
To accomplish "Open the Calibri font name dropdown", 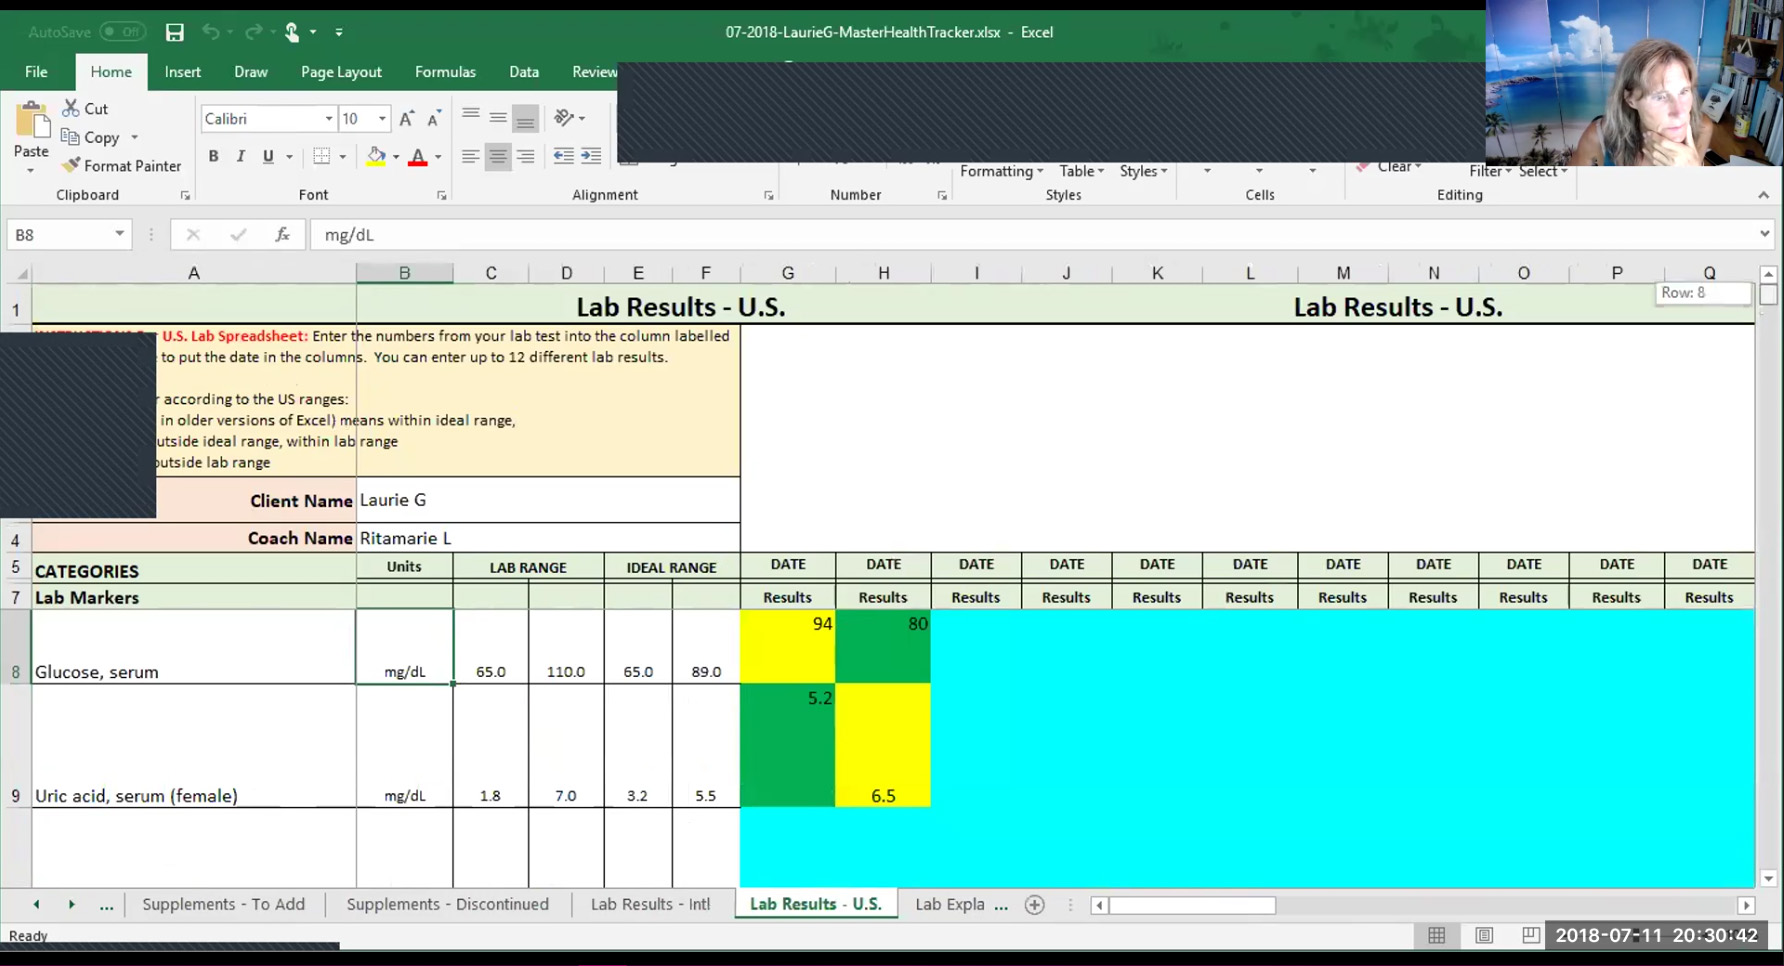I will click(x=328, y=119).
